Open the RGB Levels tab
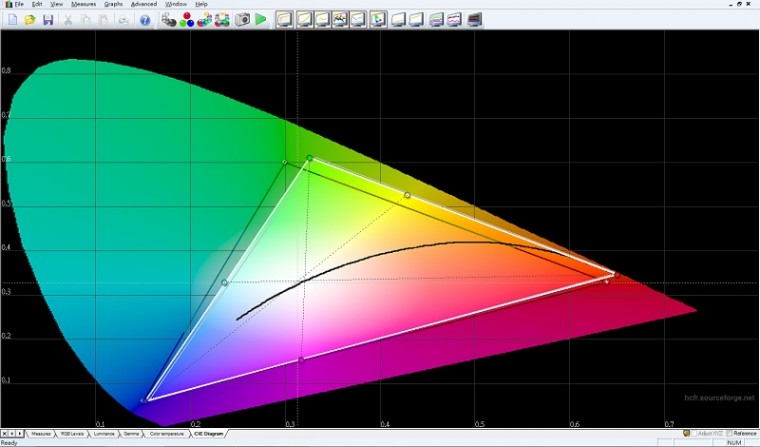 click(72, 434)
